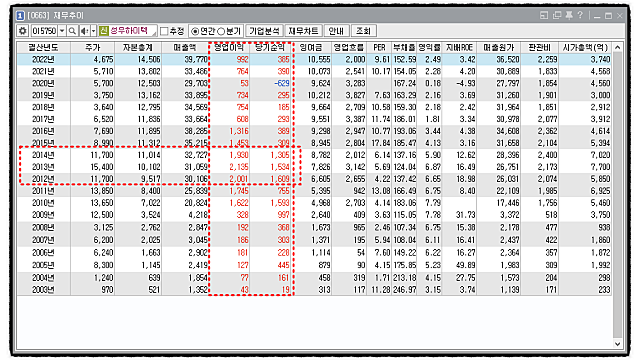
Task: Click the 잉여금 column header
Action: point(311,47)
